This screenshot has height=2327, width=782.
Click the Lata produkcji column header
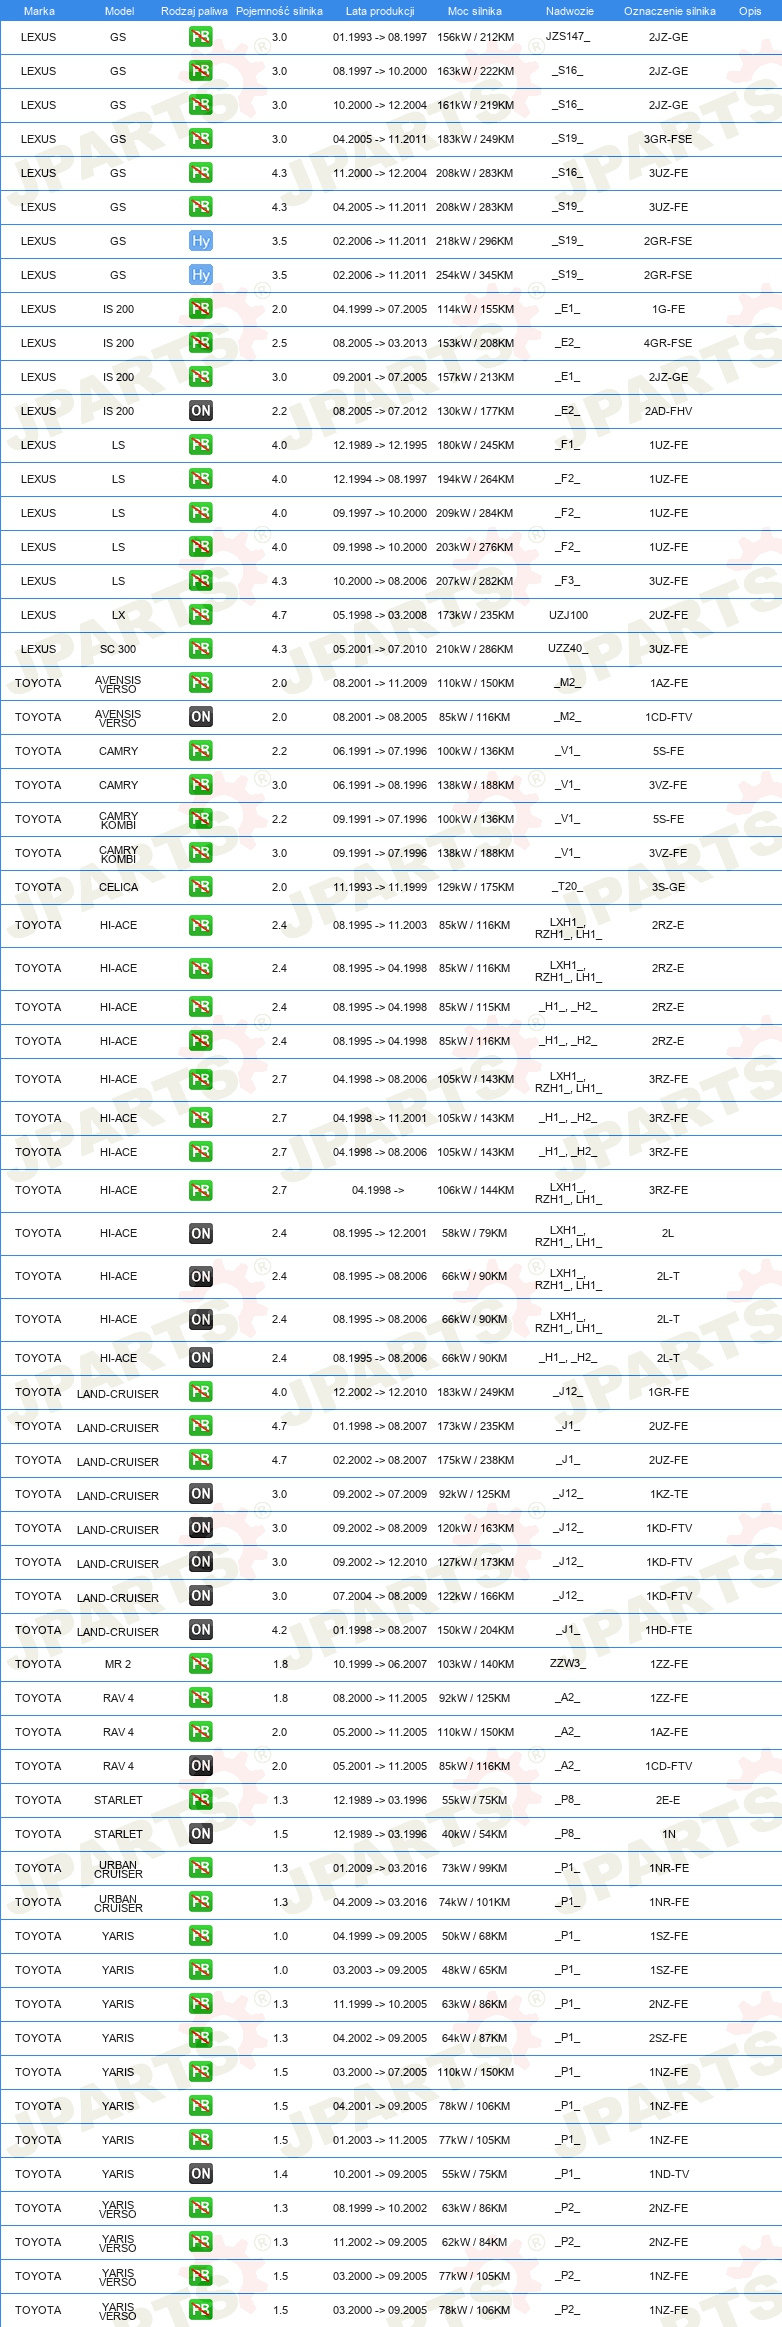point(380,11)
